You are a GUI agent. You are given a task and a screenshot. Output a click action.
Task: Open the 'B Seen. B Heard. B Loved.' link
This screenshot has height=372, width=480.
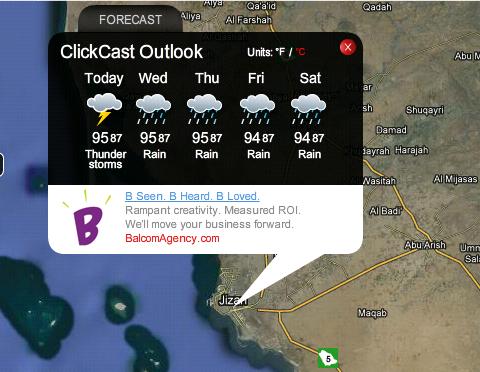click(192, 196)
